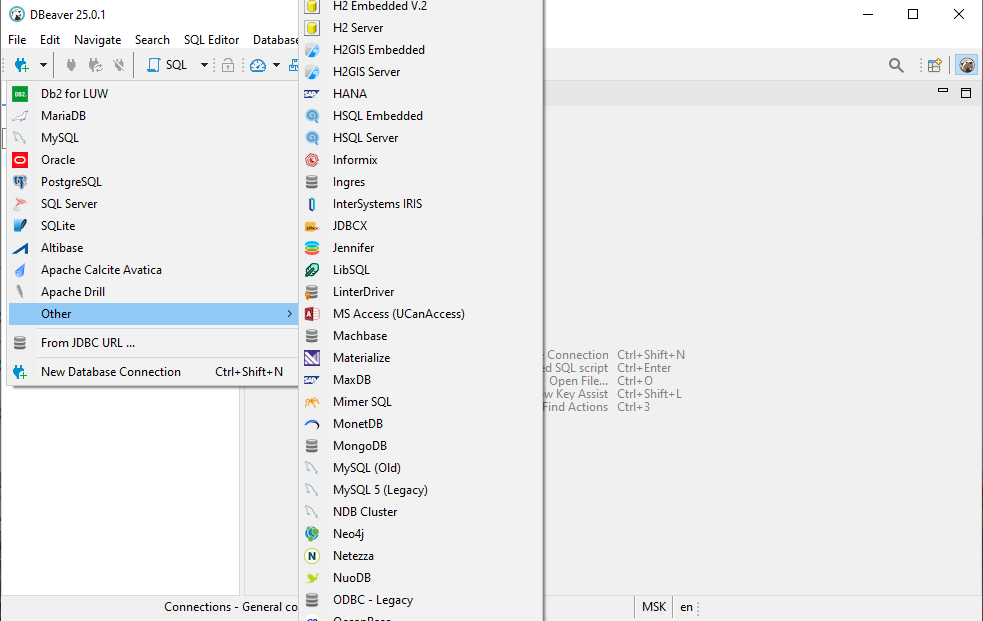983x621 pixels.
Task: Click the New Connection plug icon
Action: (21, 65)
